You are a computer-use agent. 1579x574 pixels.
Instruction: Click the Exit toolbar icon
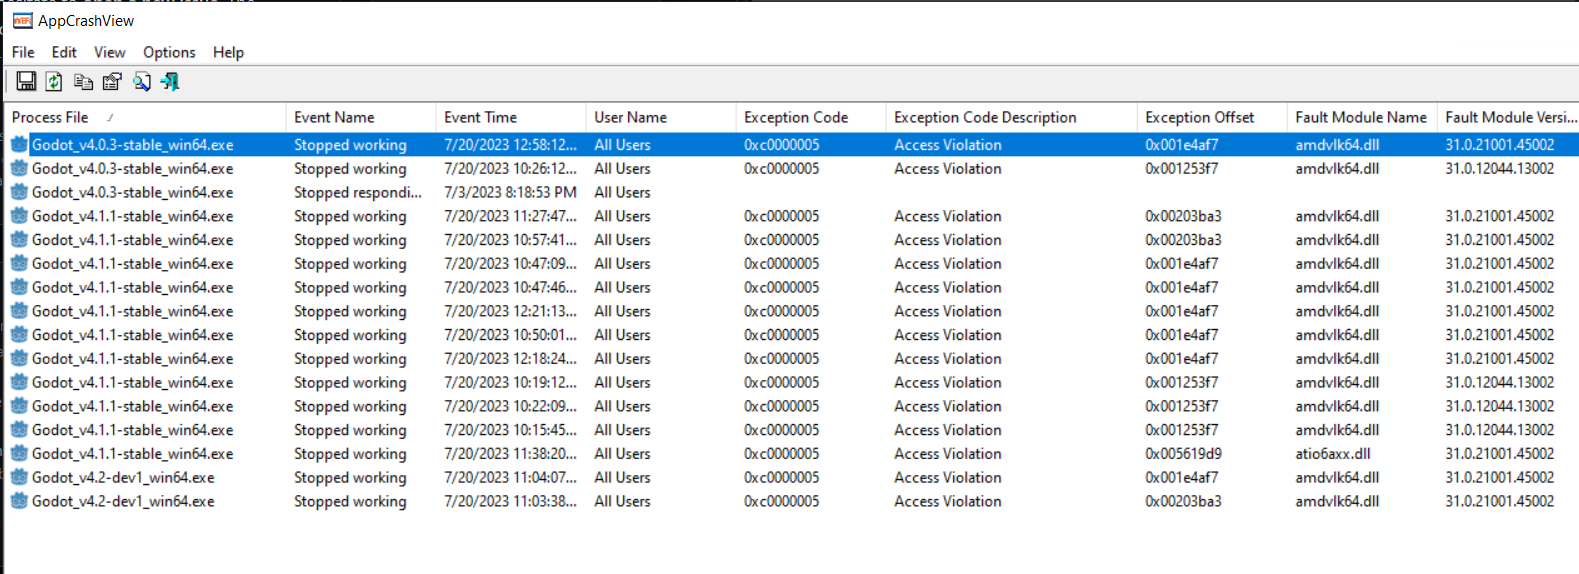click(x=170, y=82)
